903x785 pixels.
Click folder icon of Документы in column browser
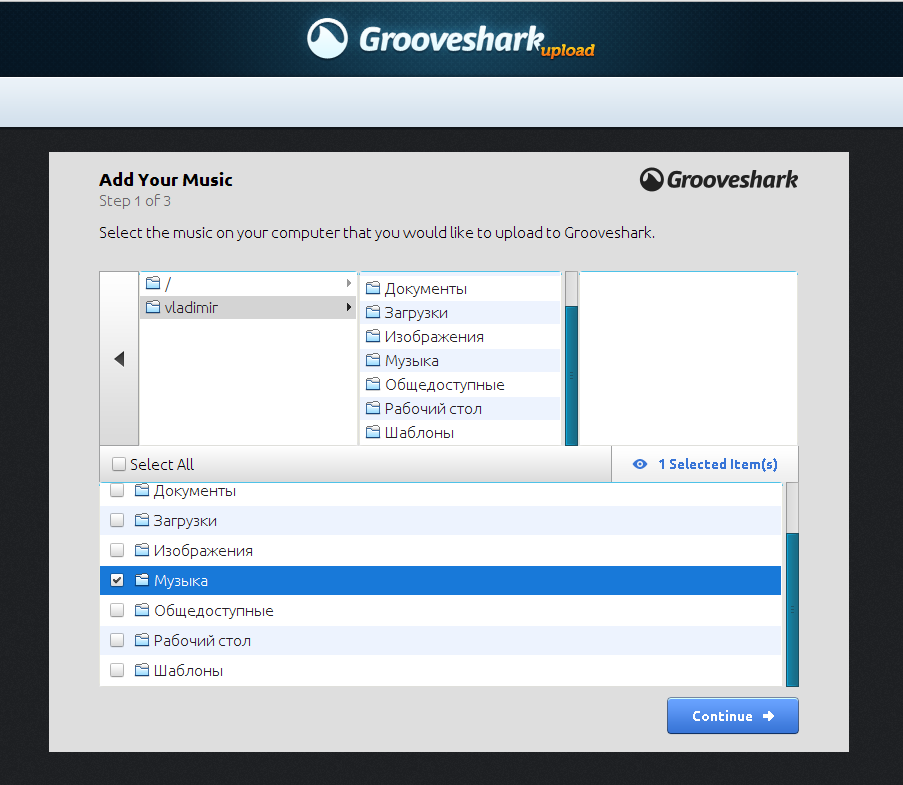(x=373, y=288)
